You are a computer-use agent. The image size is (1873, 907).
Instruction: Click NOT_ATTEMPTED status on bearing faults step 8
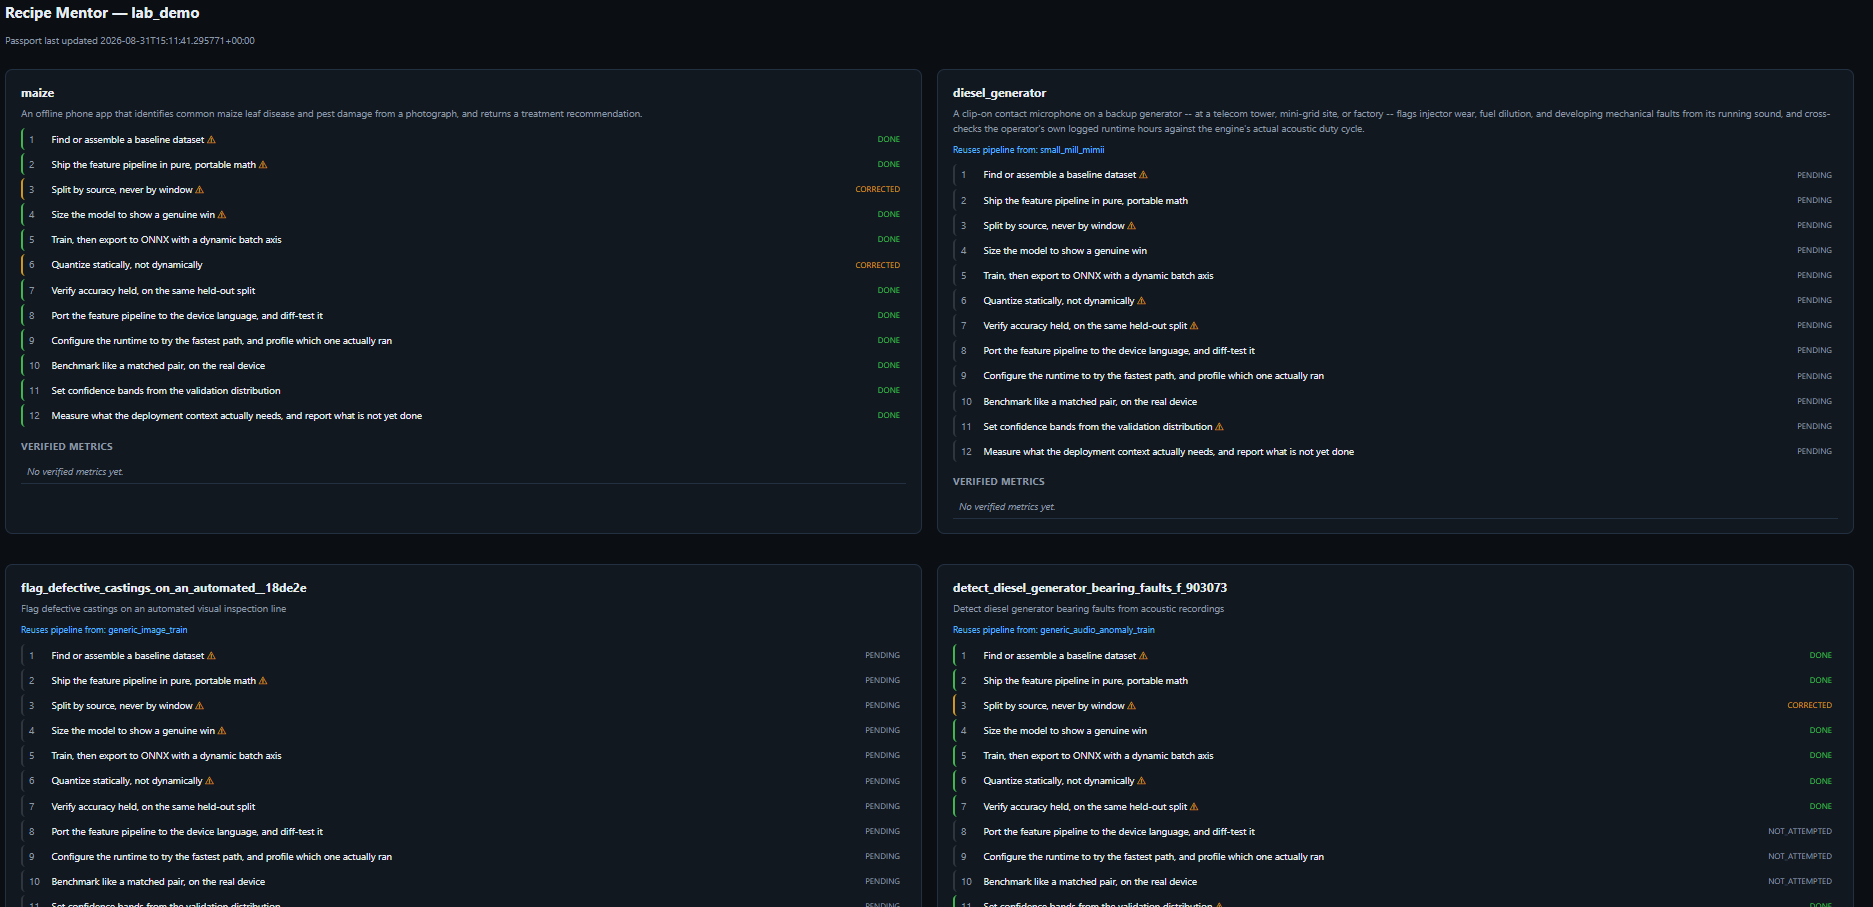pyautogui.click(x=1799, y=831)
